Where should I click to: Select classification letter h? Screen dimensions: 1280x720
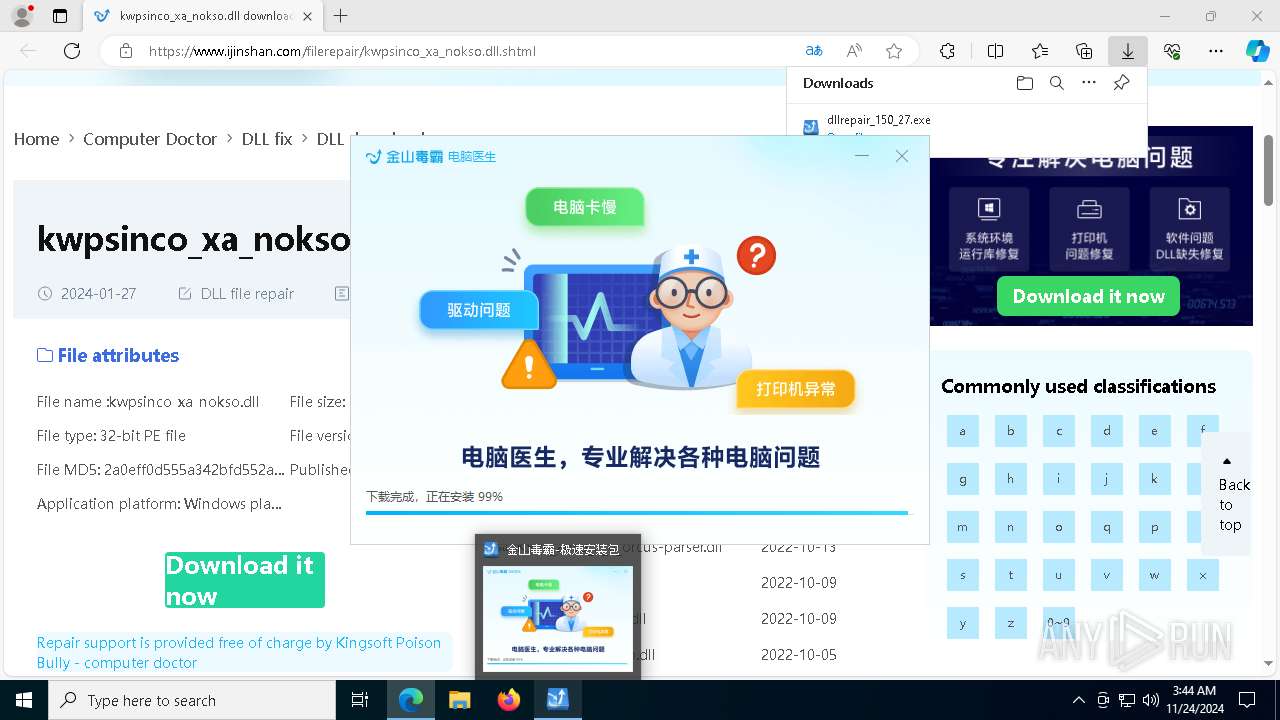click(x=1010, y=479)
